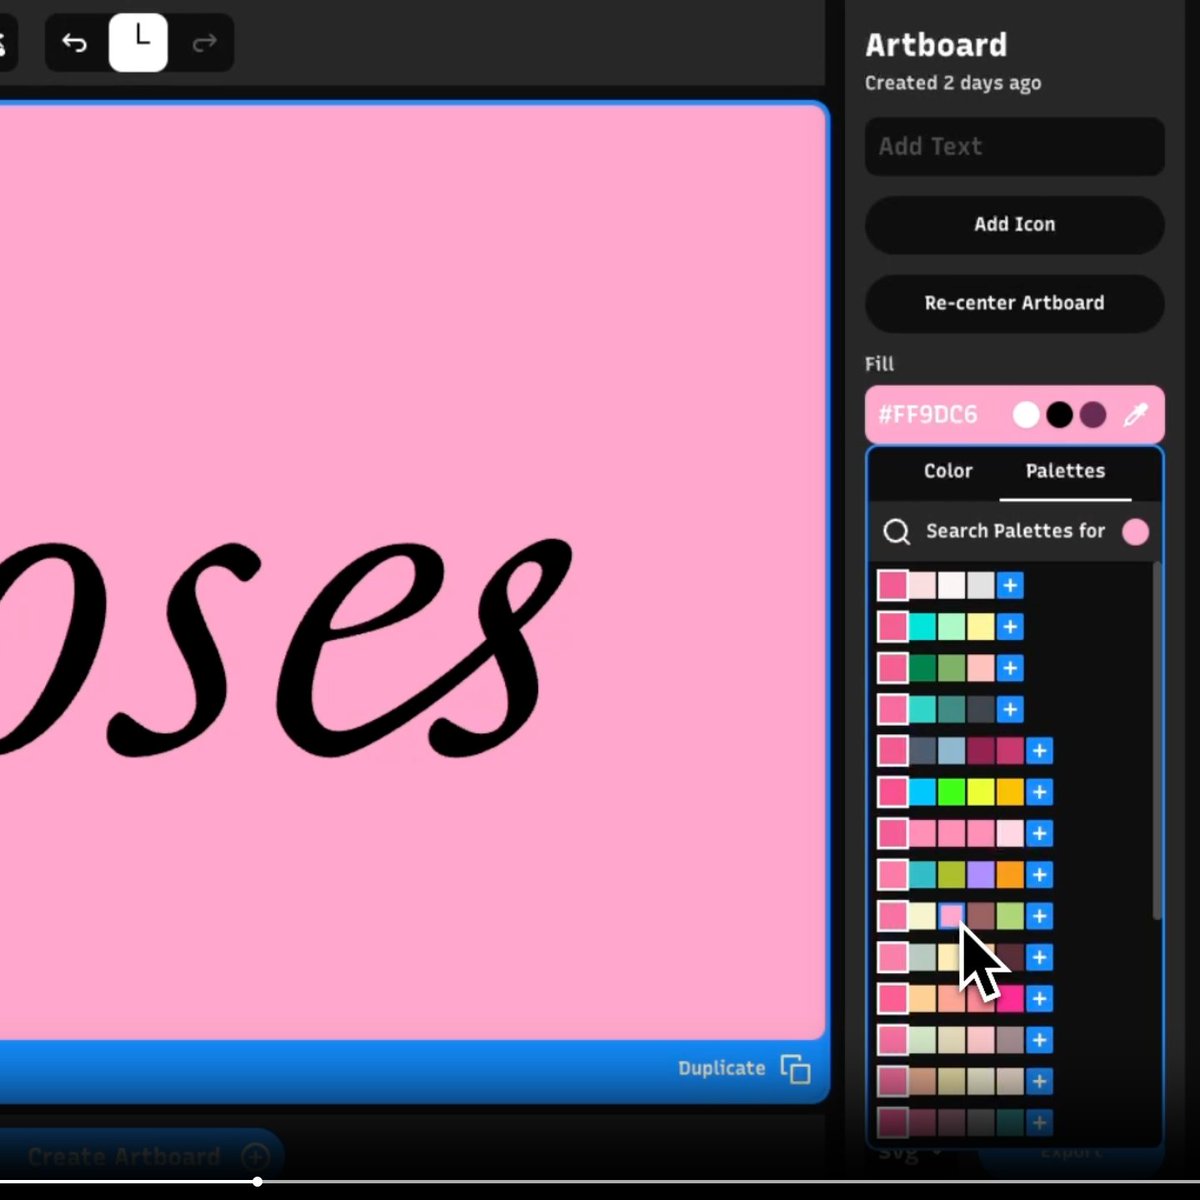Click the "Created 2 days ago" text

coord(953,83)
